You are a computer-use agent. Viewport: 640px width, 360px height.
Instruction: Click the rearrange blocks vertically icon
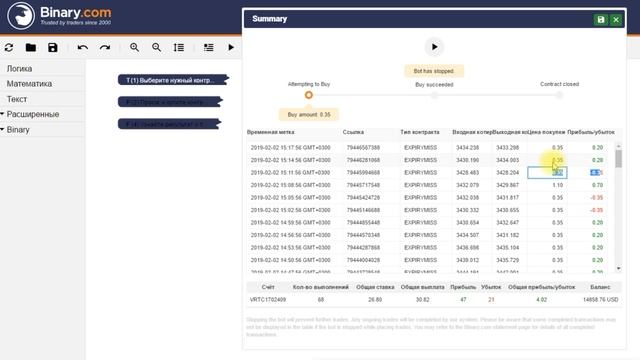178,47
